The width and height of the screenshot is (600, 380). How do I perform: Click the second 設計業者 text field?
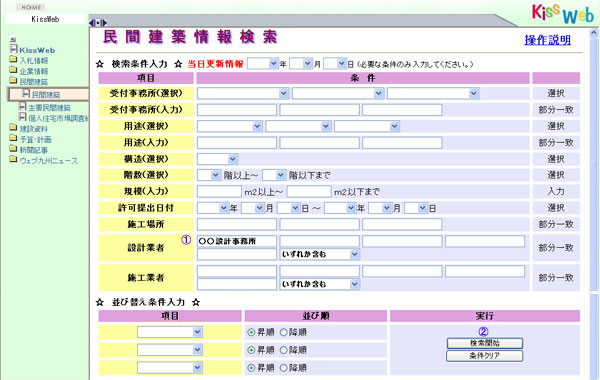pyautogui.click(x=320, y=241)
